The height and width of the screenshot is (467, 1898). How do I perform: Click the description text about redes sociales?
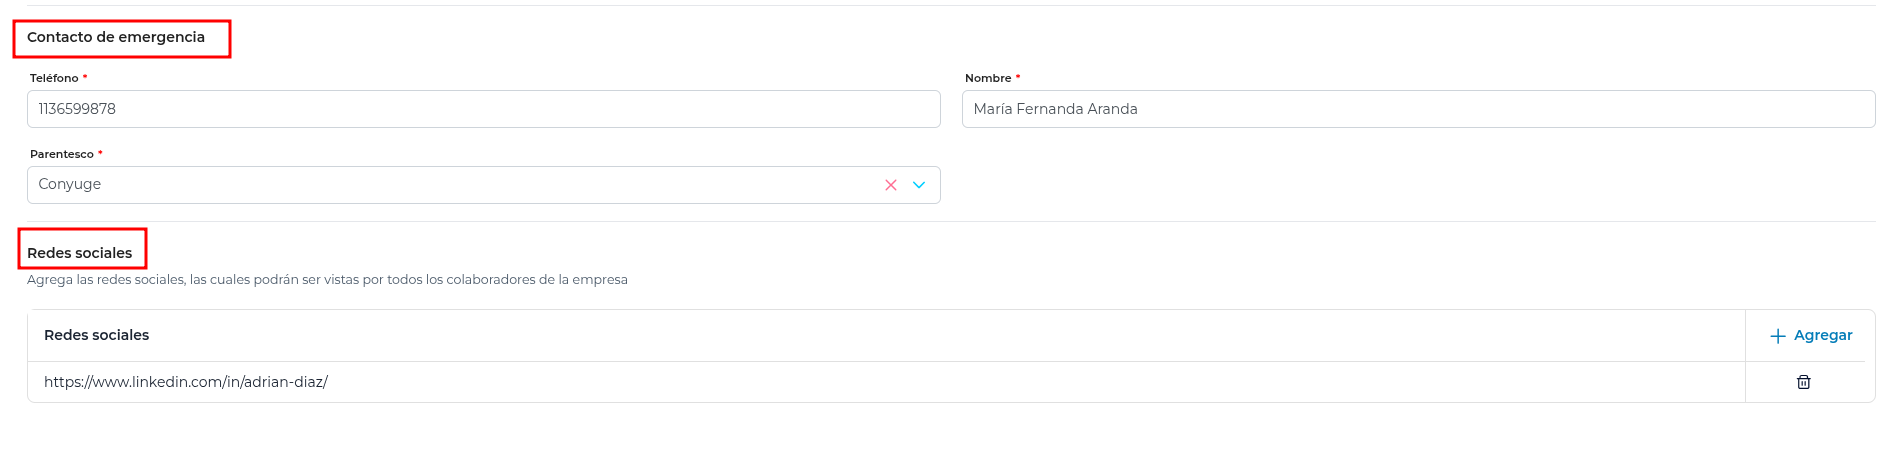(x=327, y=280)
